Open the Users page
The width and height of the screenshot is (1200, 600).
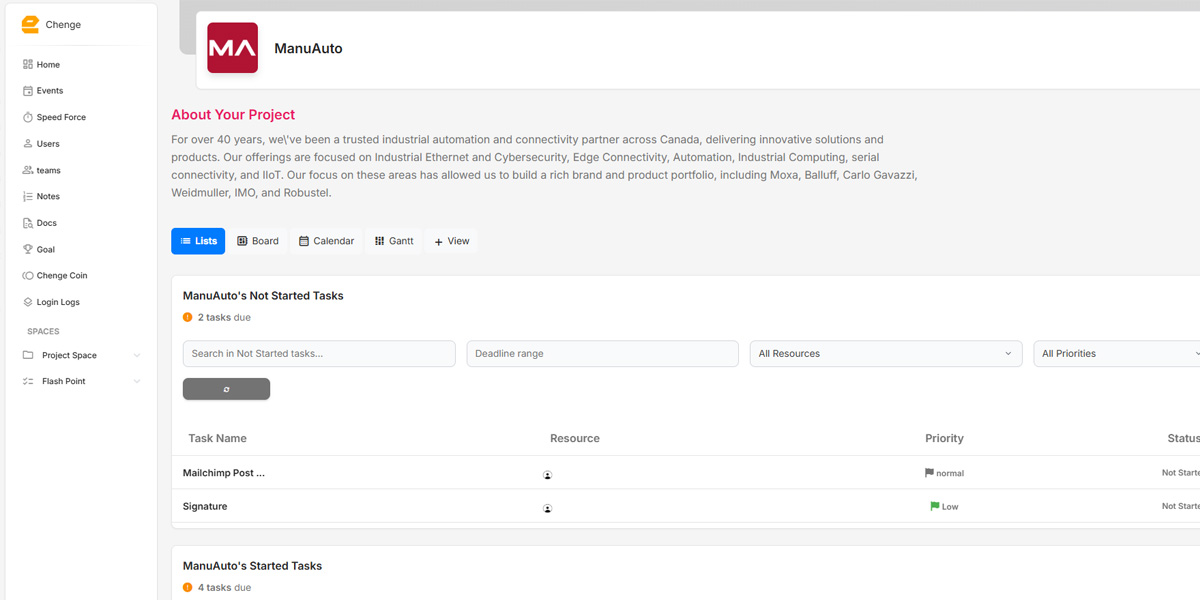click(x=48, y=144)
